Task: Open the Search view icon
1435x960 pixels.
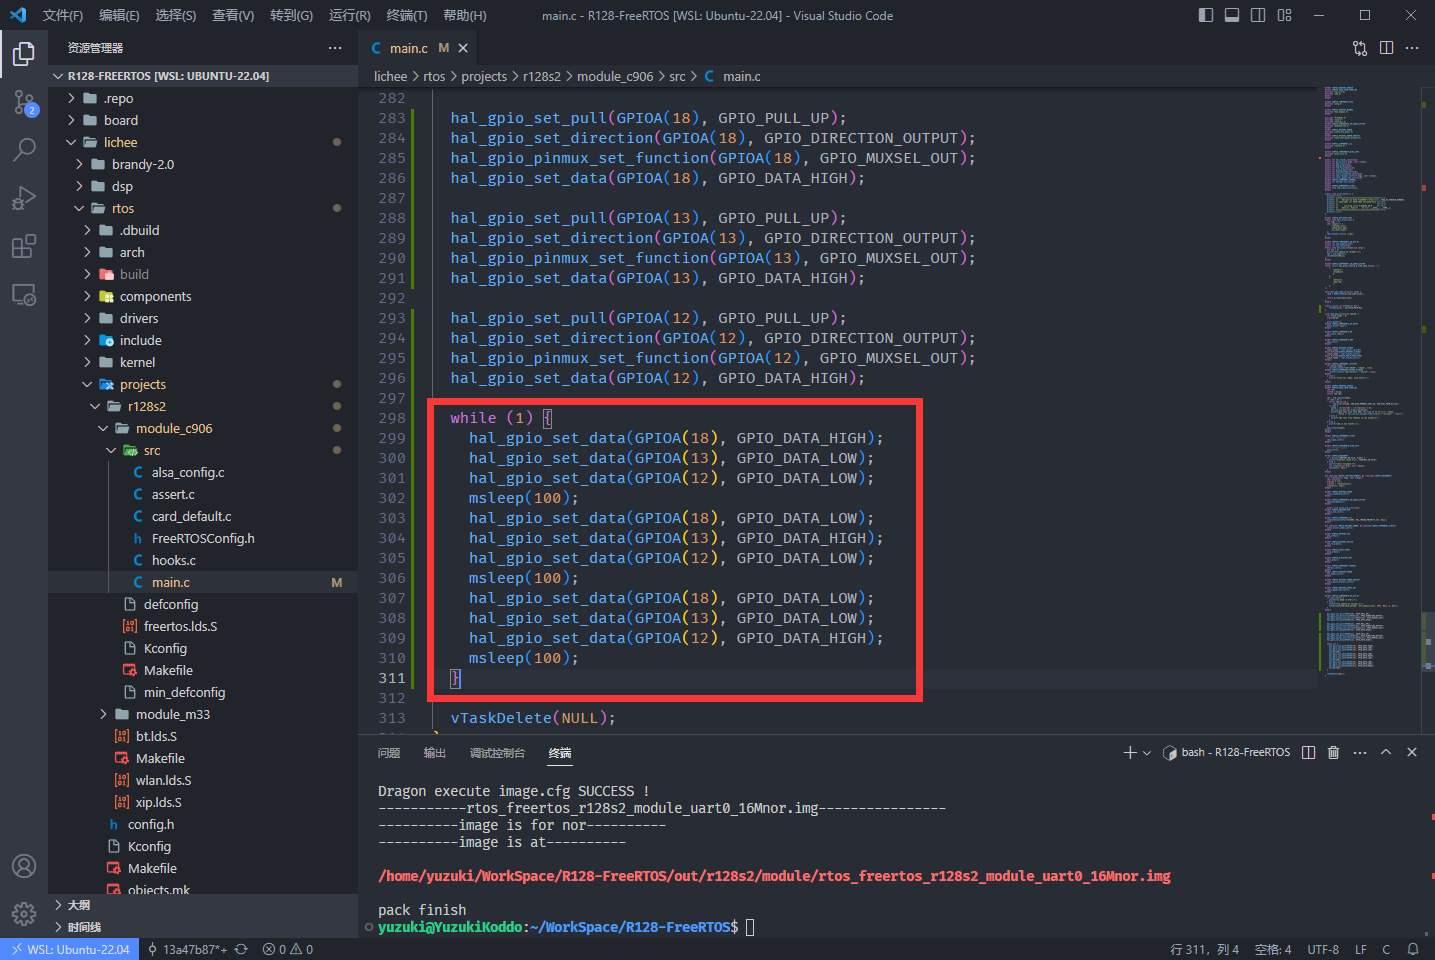Action: [x=24, y=150]
